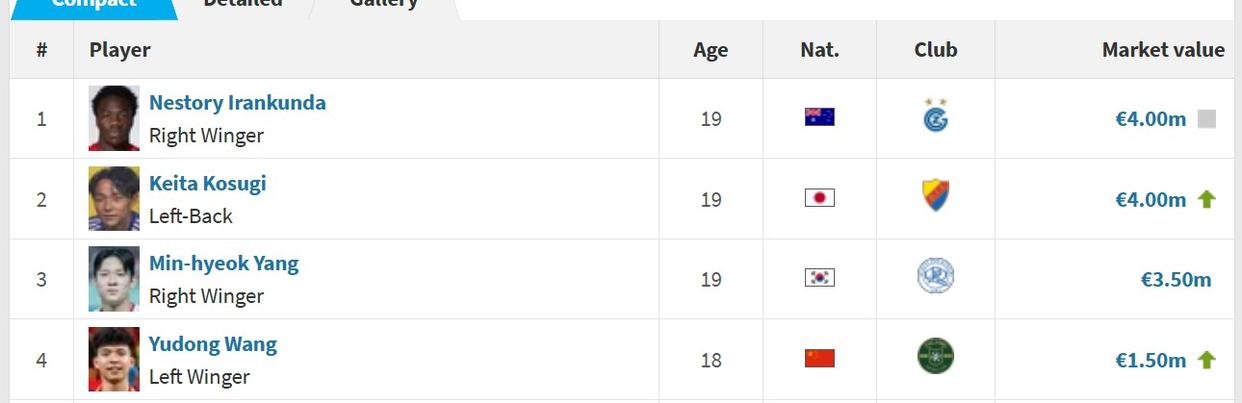Image resolution: width=1242 pixels, height=403 pixels.
Task: Click the green up arrow beside Kosugi's value
Action: coord(1206,199)
